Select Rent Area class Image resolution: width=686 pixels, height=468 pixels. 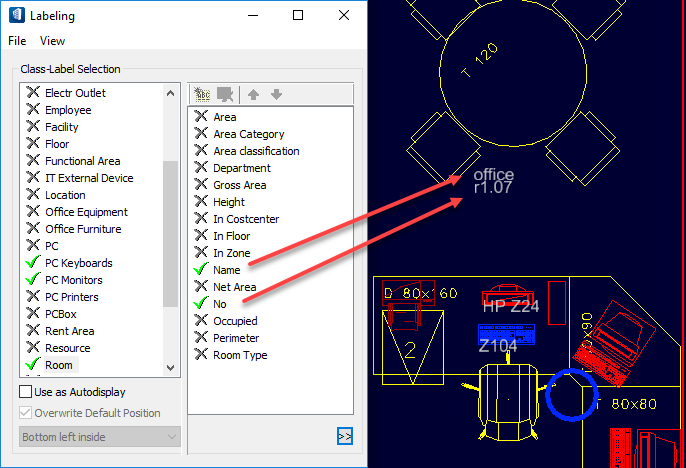click(70, 331)
